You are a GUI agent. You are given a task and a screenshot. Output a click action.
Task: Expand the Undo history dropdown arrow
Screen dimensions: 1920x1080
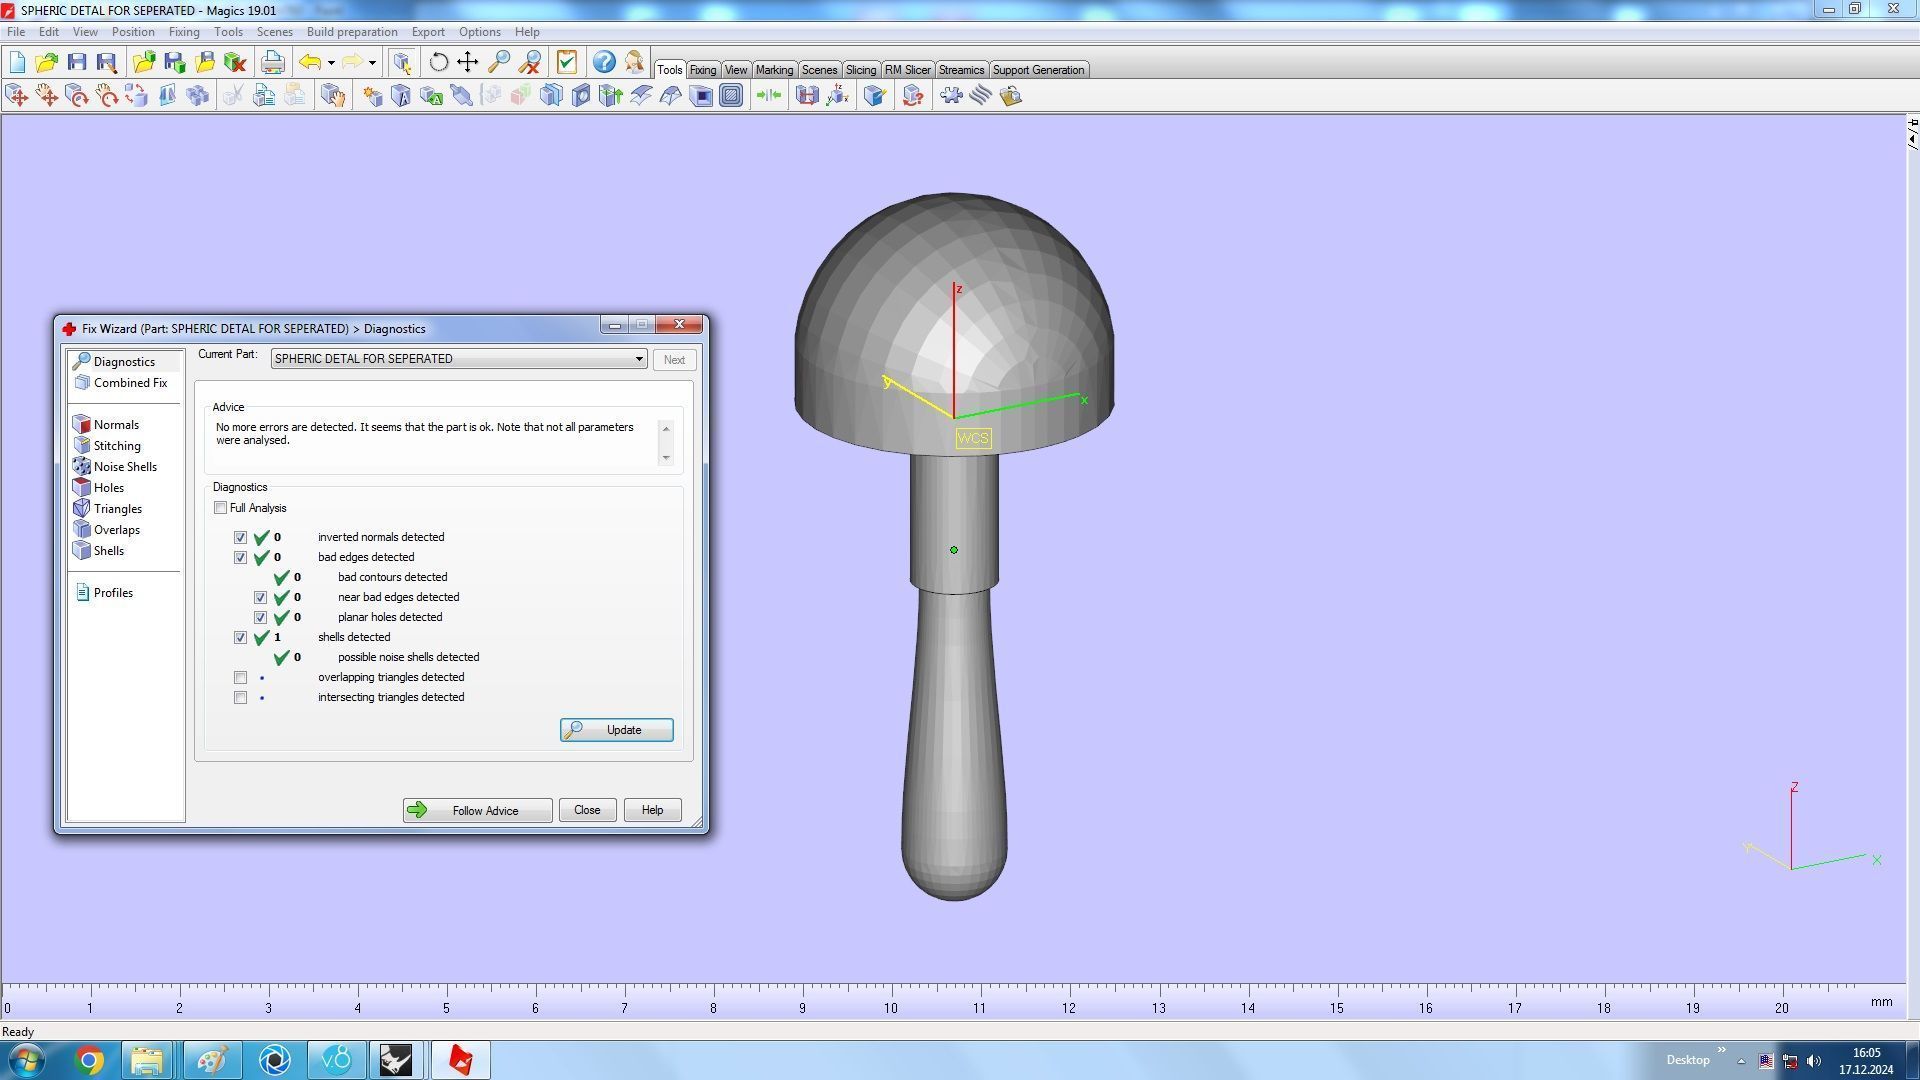(331, 63)
